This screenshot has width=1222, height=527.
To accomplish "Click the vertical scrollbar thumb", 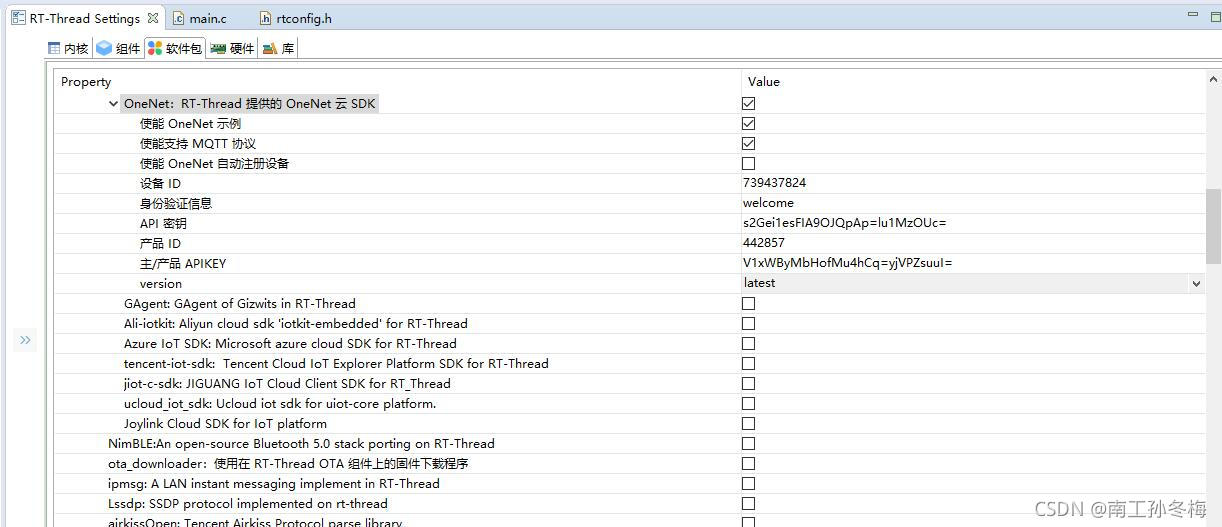I will 1214,225.
